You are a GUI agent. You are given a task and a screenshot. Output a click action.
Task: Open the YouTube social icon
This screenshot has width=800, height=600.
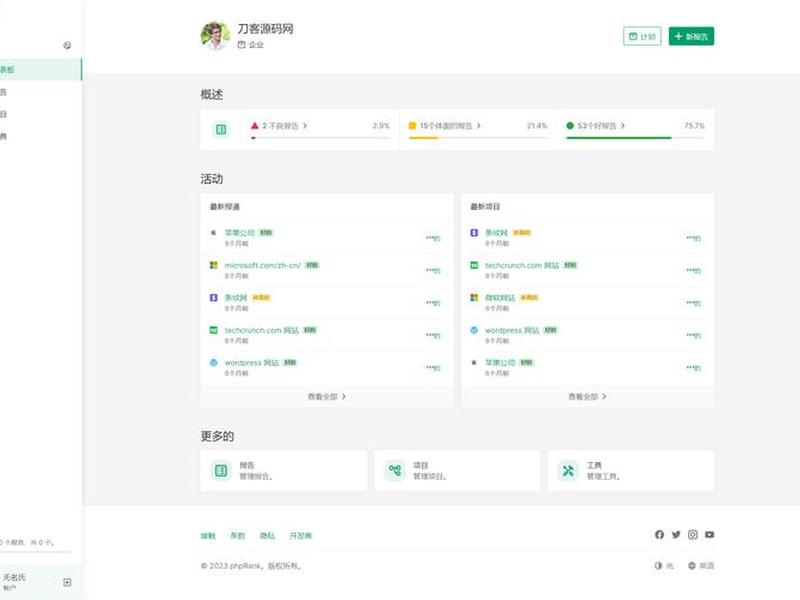[x=709, y=535]
